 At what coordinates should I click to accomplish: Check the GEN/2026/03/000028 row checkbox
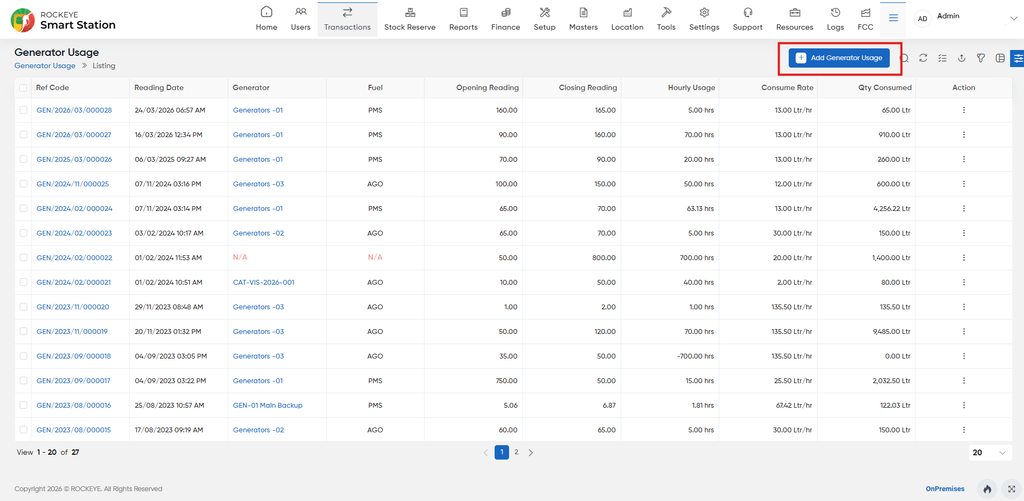tap(24, 110)
